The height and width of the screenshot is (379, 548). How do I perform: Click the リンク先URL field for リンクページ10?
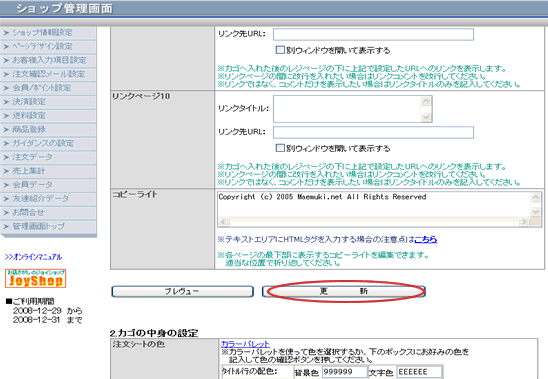(x=373, y=133)
